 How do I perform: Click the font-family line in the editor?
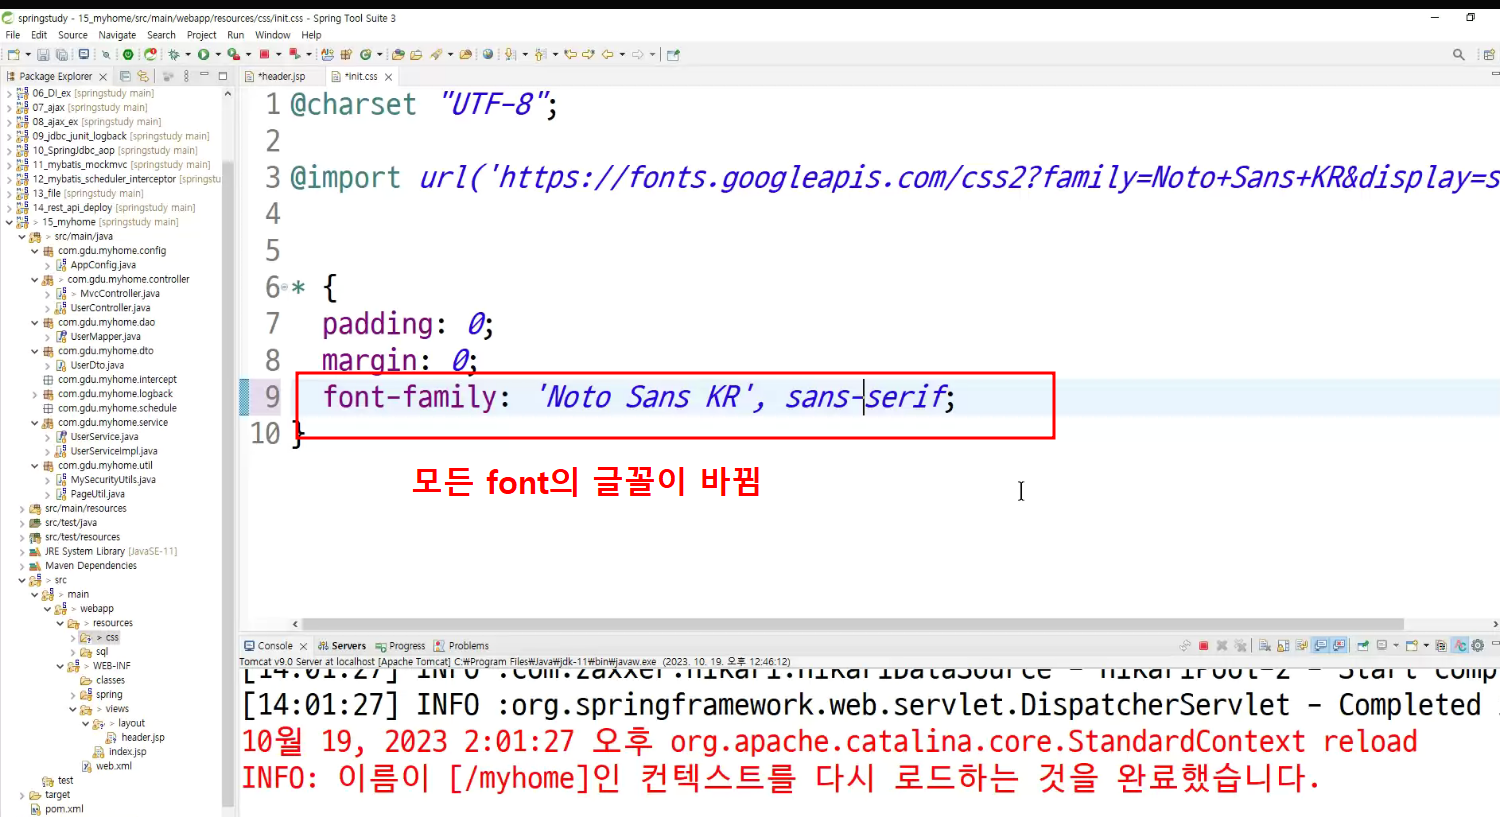[x=638, y=397]
